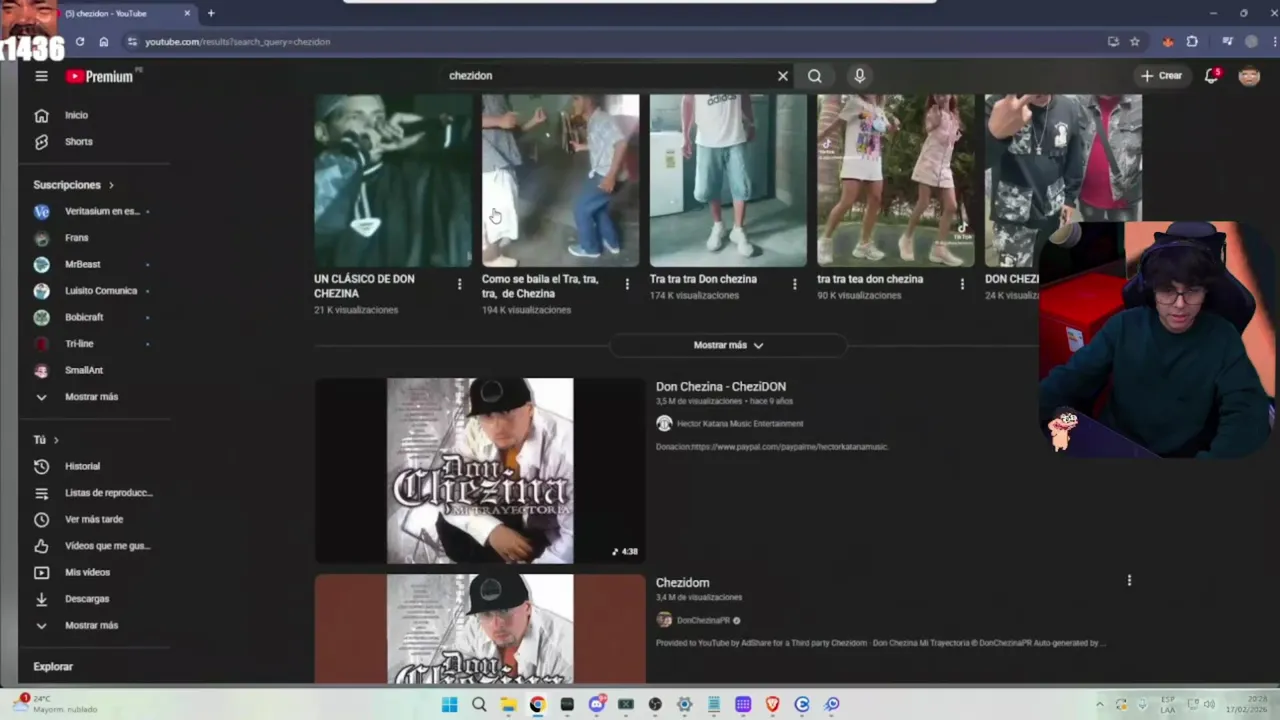Click inside the YouTube search field
1280x720 pixels.
[608, 76]
